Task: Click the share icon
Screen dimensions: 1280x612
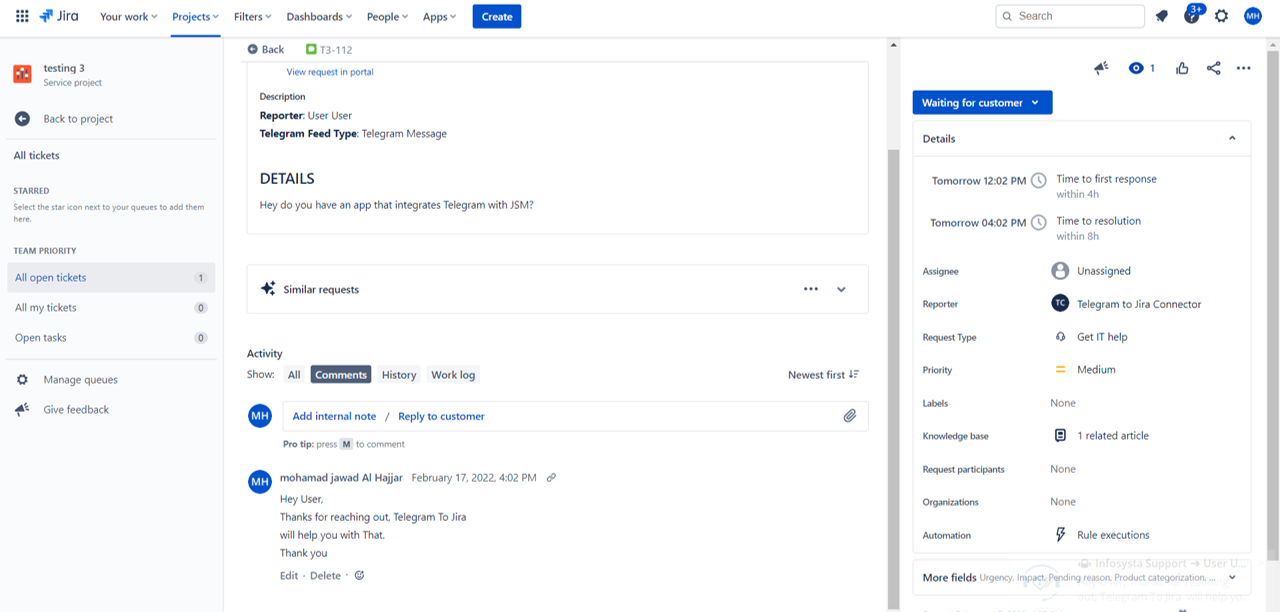Action: click(x=1213, y=68)
